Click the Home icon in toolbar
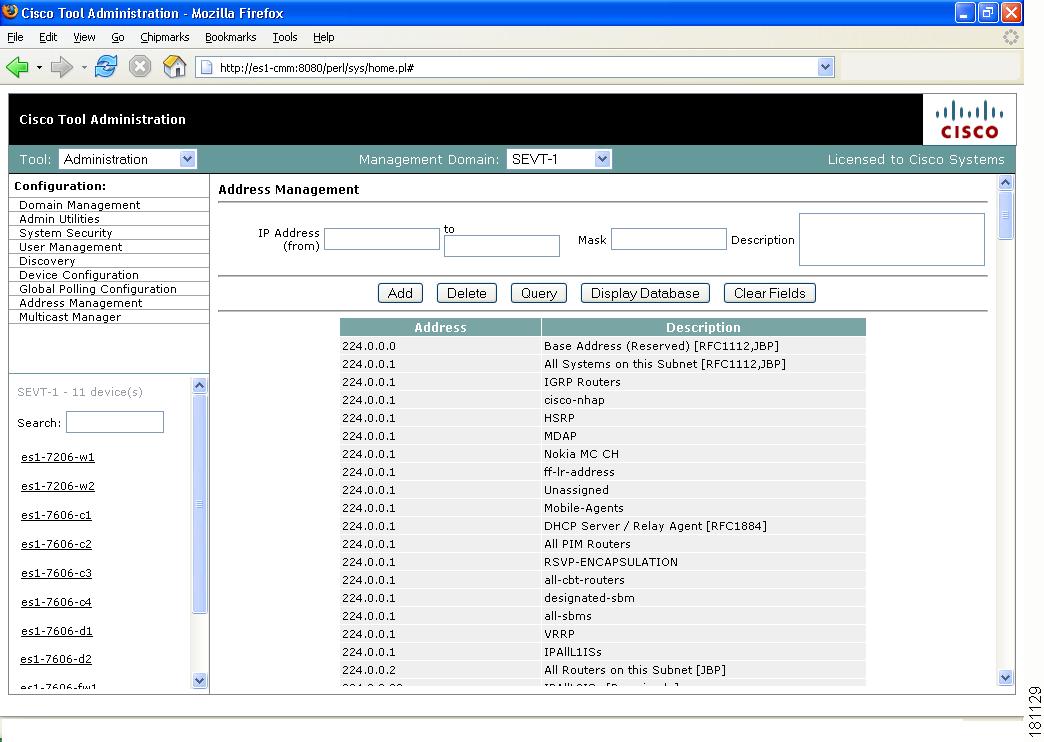Viewport: 1044px width, 742px height. 174,67
